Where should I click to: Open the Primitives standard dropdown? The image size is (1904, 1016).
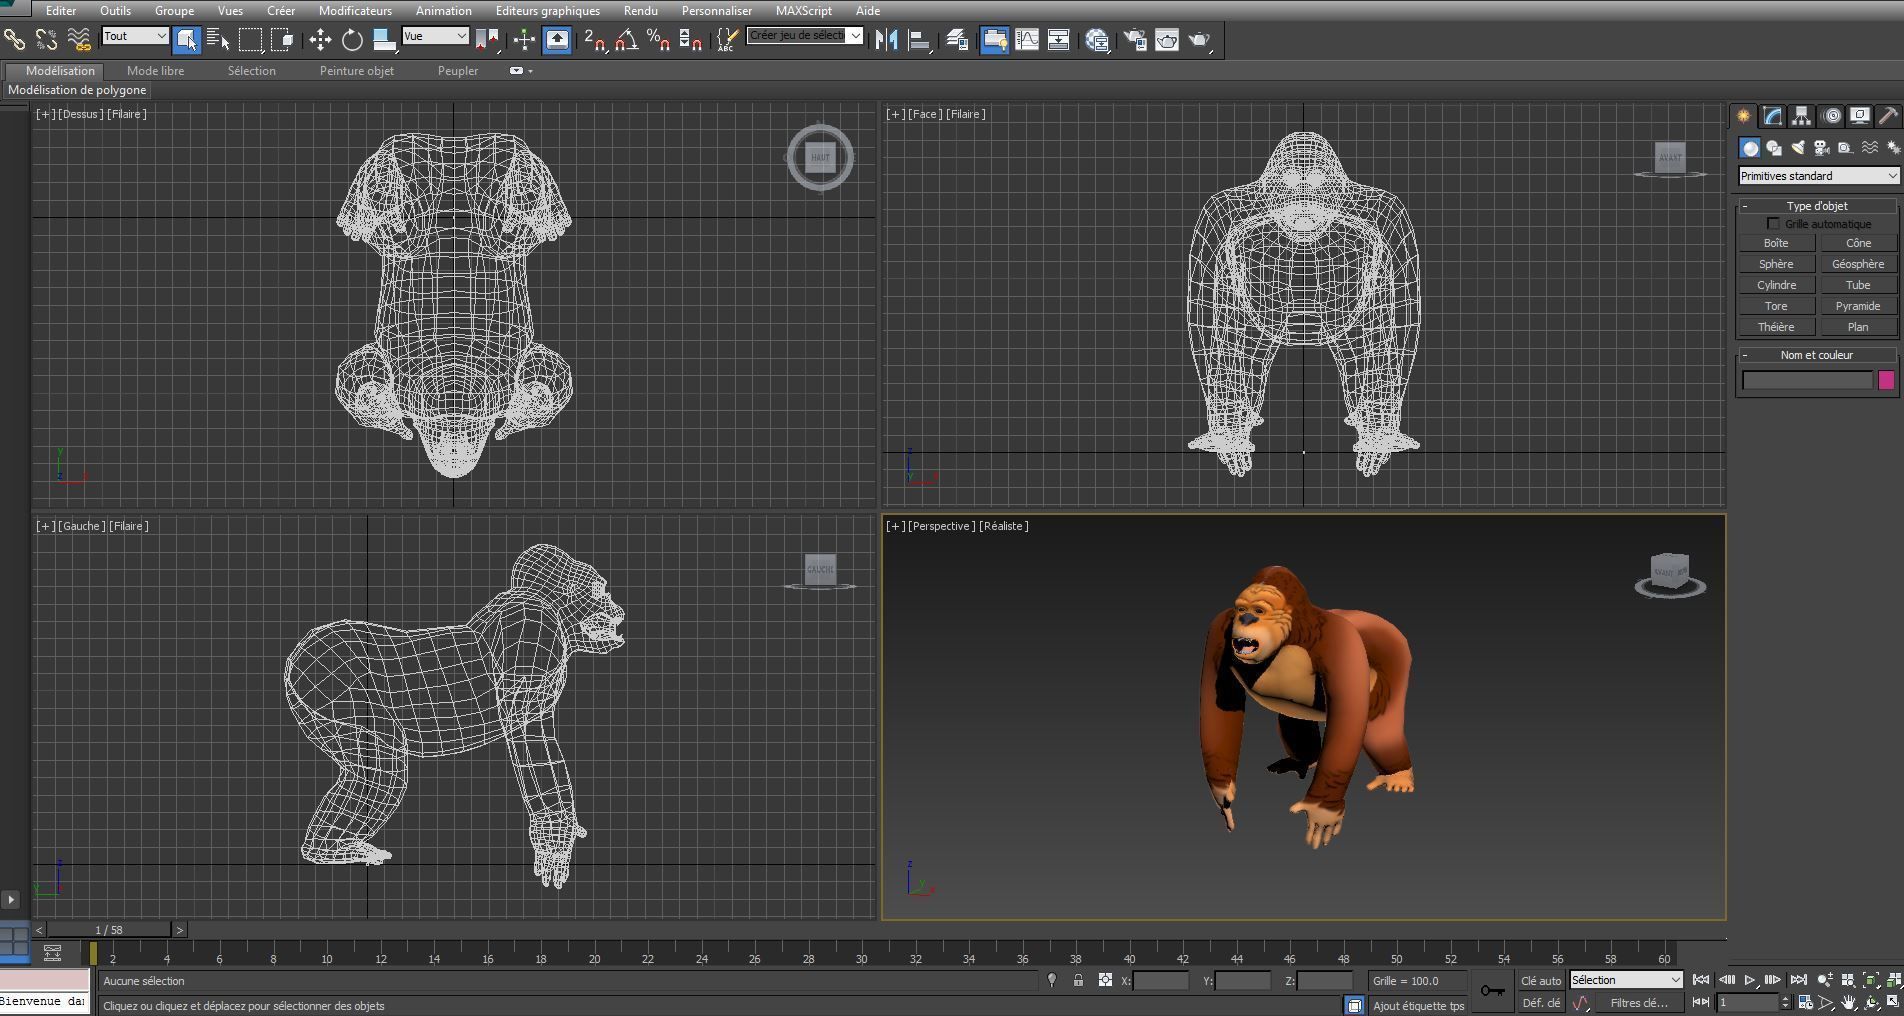(1818, 176)
